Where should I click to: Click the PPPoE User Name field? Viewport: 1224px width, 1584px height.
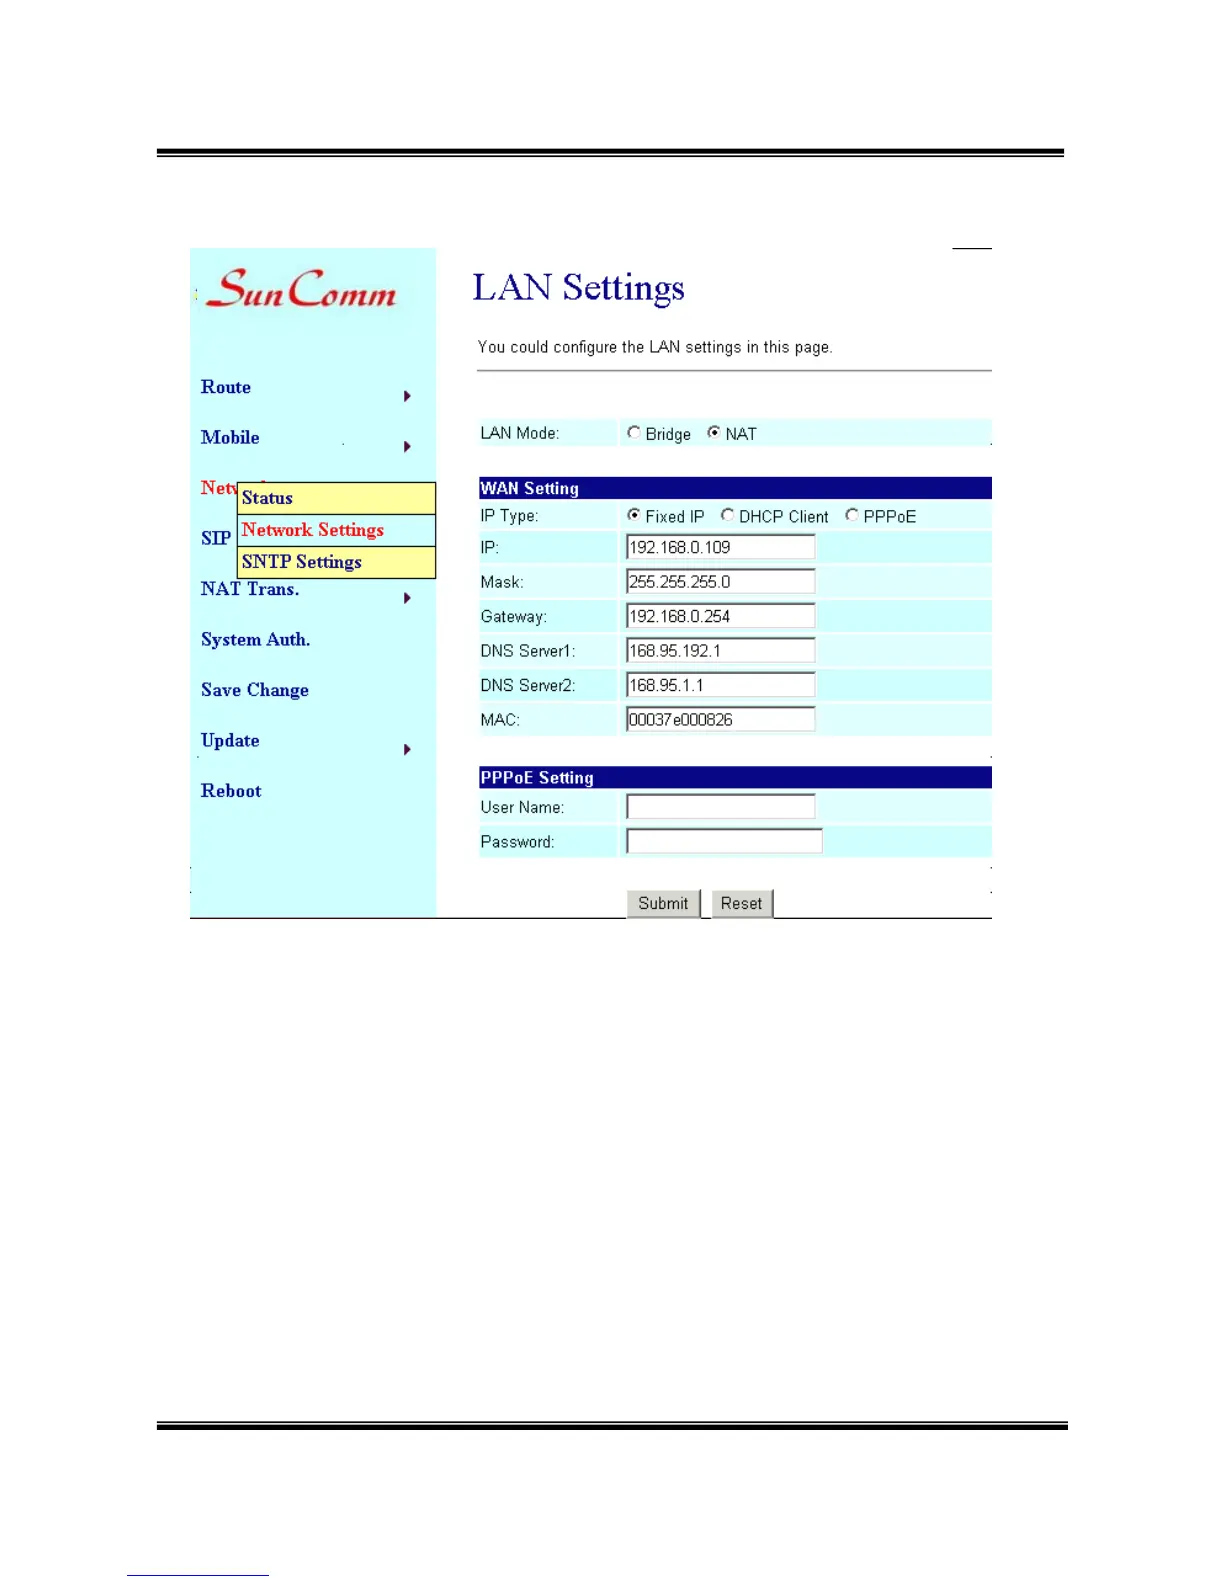tap(720, 807)
